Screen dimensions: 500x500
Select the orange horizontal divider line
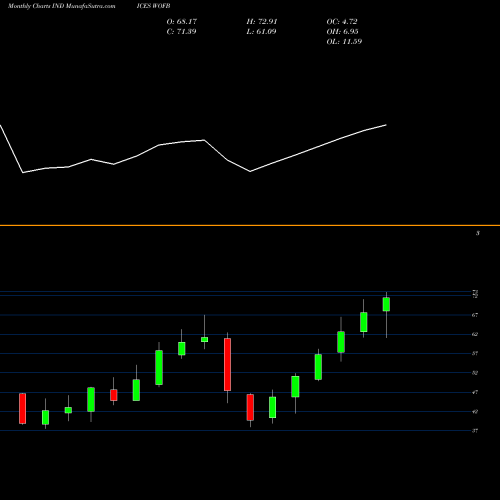(x=250, y=226)
